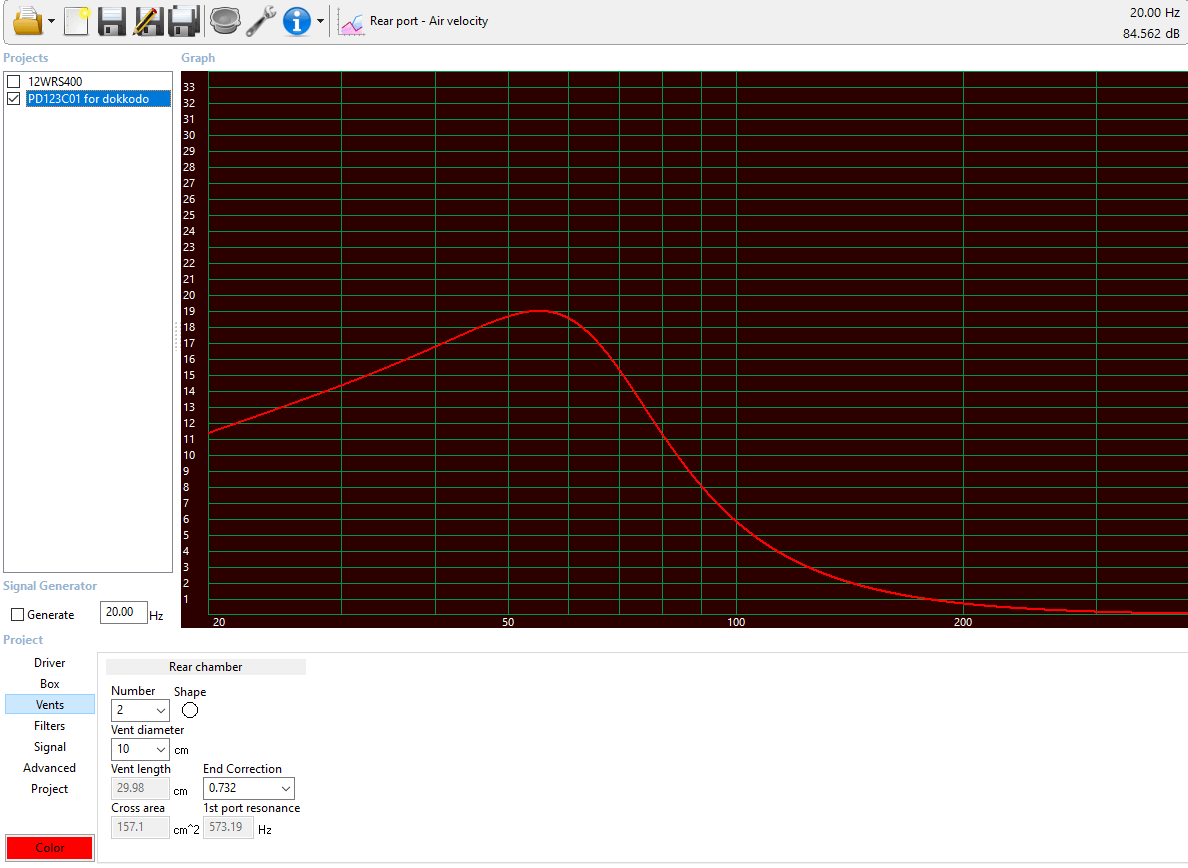The width and height of the screenshot is (1188, 868).
Task: Open options with the wrench icon
Action: click(261, 21)
